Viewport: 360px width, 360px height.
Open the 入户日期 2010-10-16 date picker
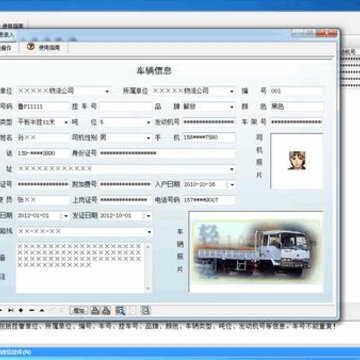pyautogui.click(x=231, y=184)
